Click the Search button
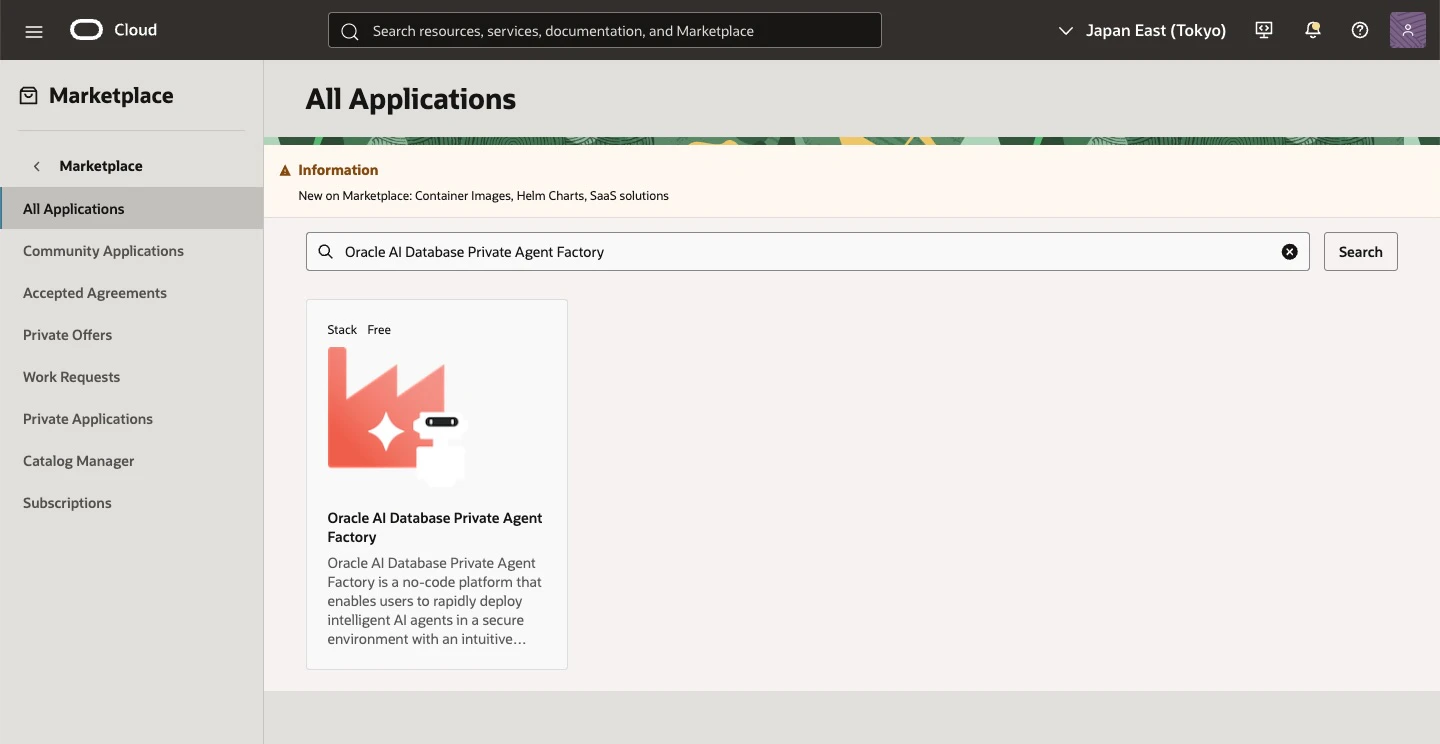 pyautogui.click(x=1361, y=252)
